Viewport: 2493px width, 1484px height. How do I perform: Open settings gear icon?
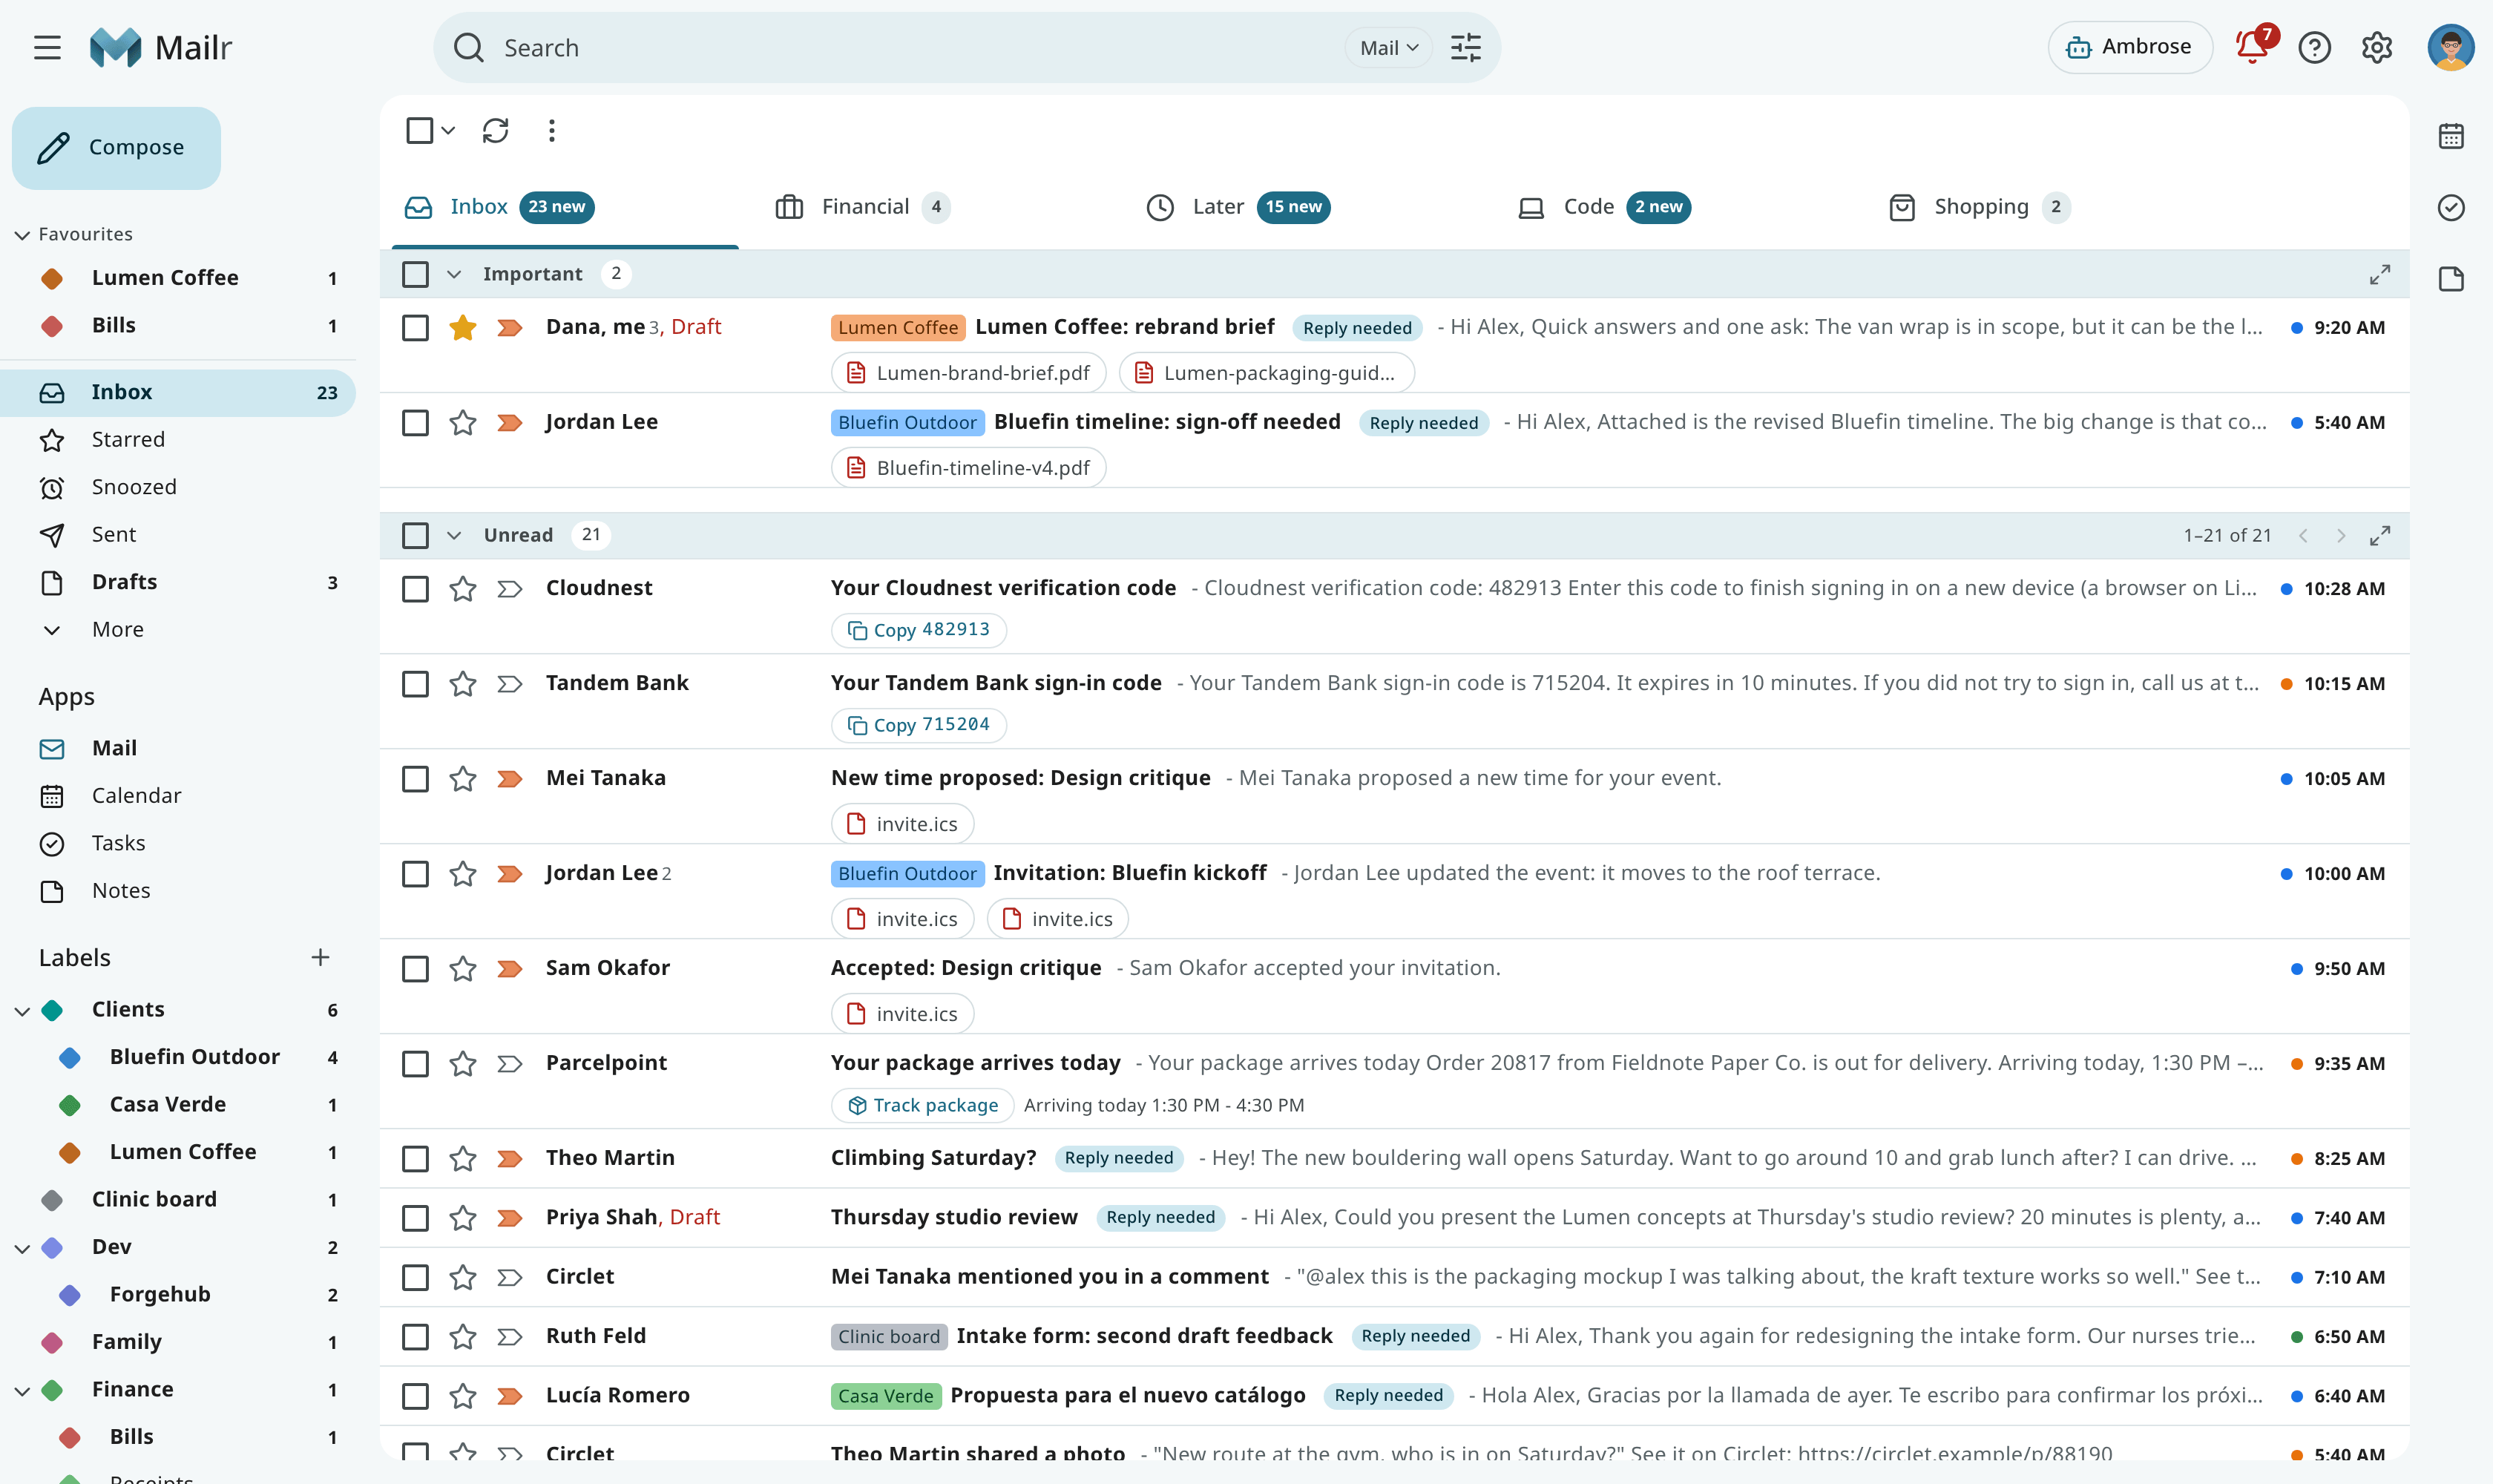[2376, 47]
